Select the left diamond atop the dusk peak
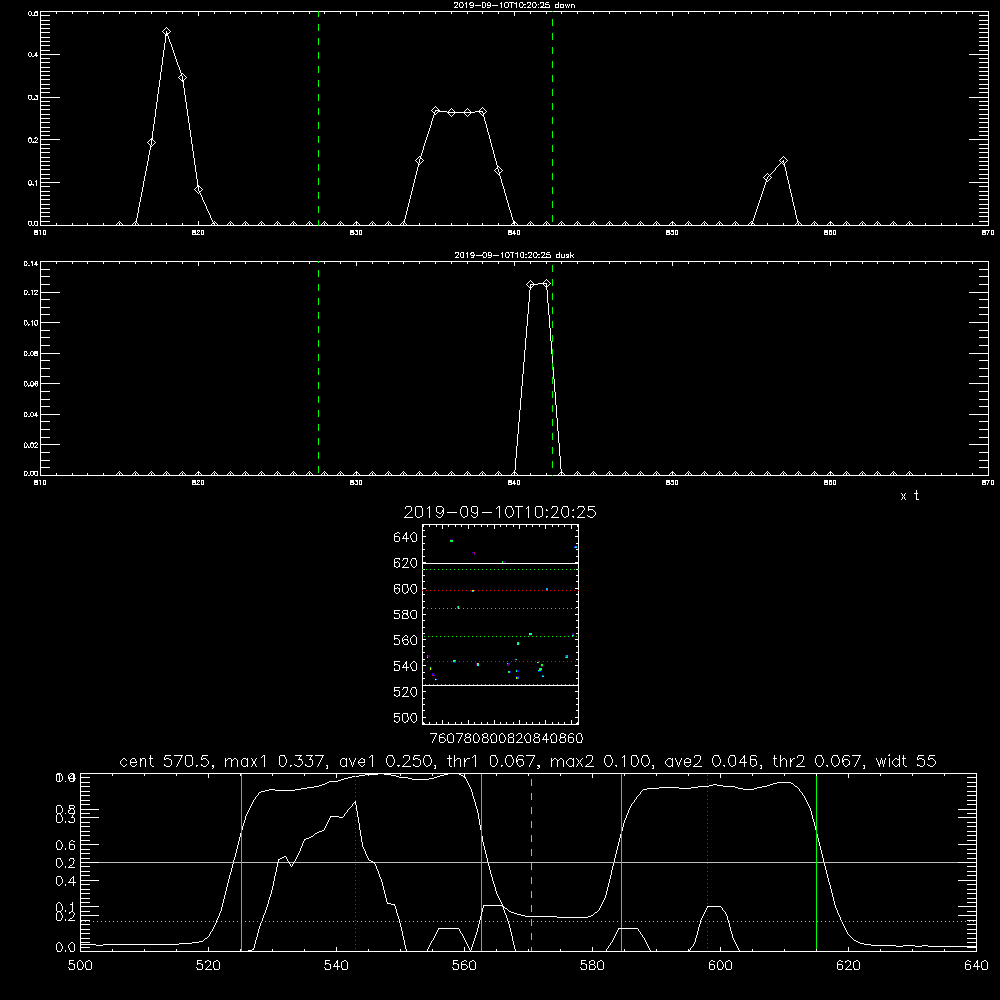Screen dimensions: 1000x1000 click(x=531, y=284)
